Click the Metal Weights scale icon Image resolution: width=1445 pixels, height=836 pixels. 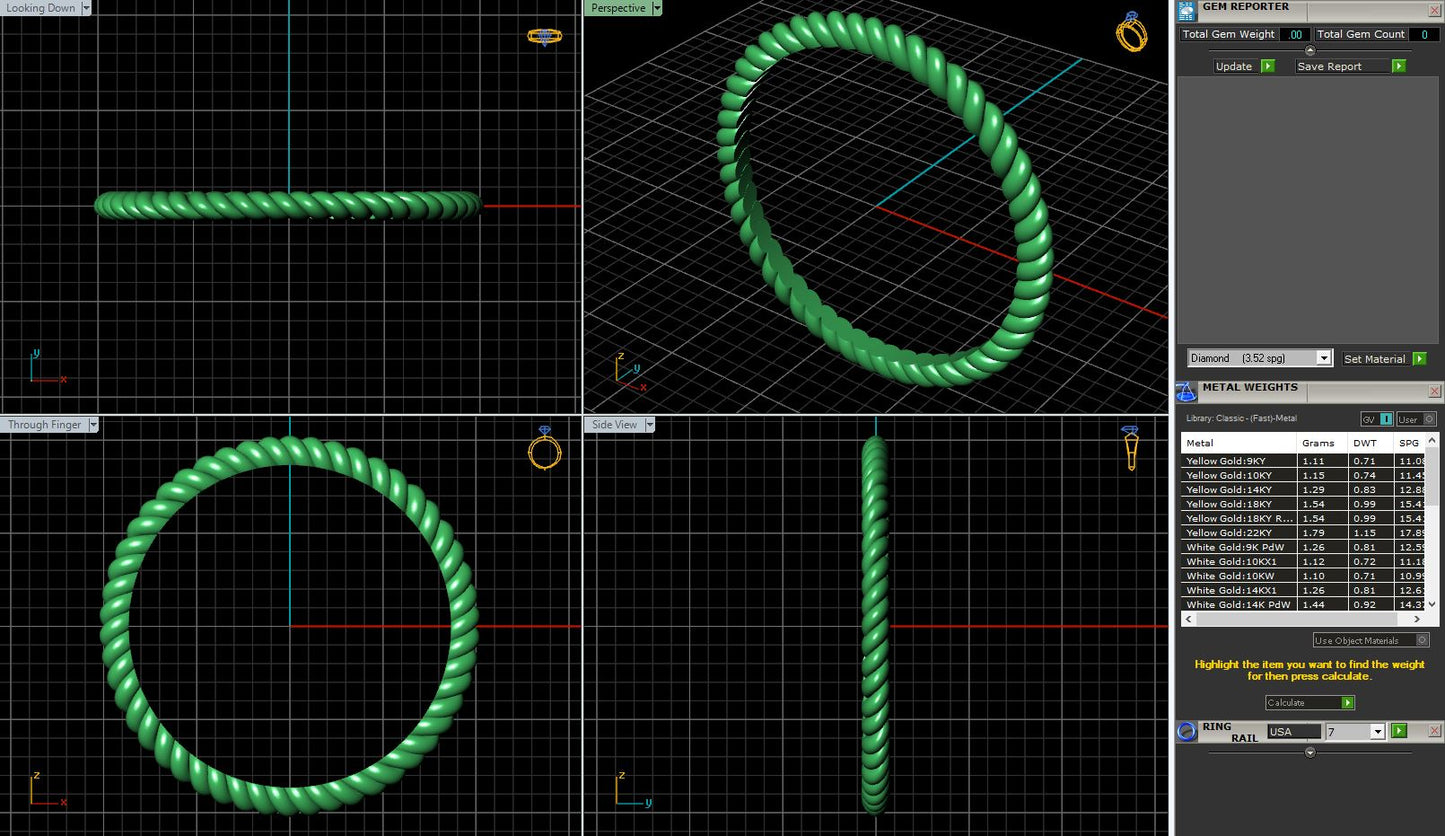point(1186,391)
